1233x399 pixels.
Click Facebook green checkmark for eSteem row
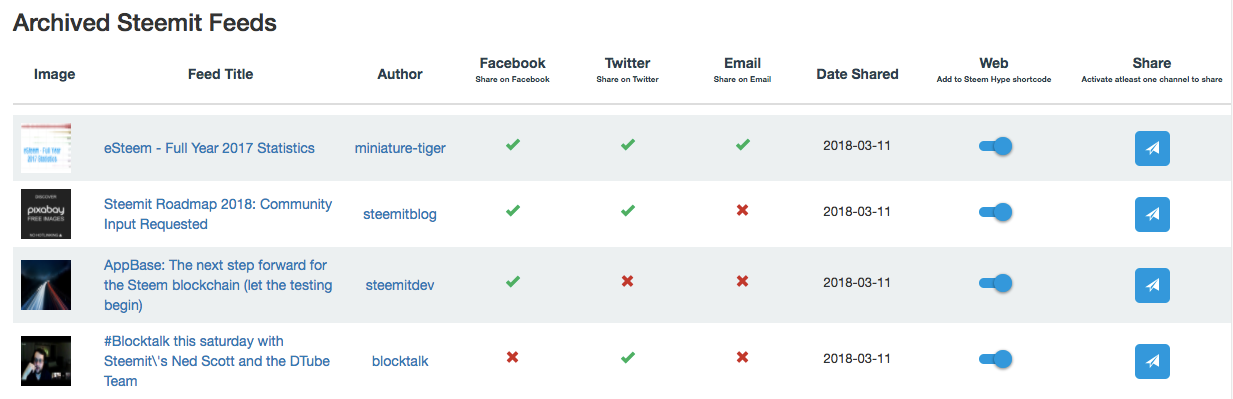tap(513, 145)
